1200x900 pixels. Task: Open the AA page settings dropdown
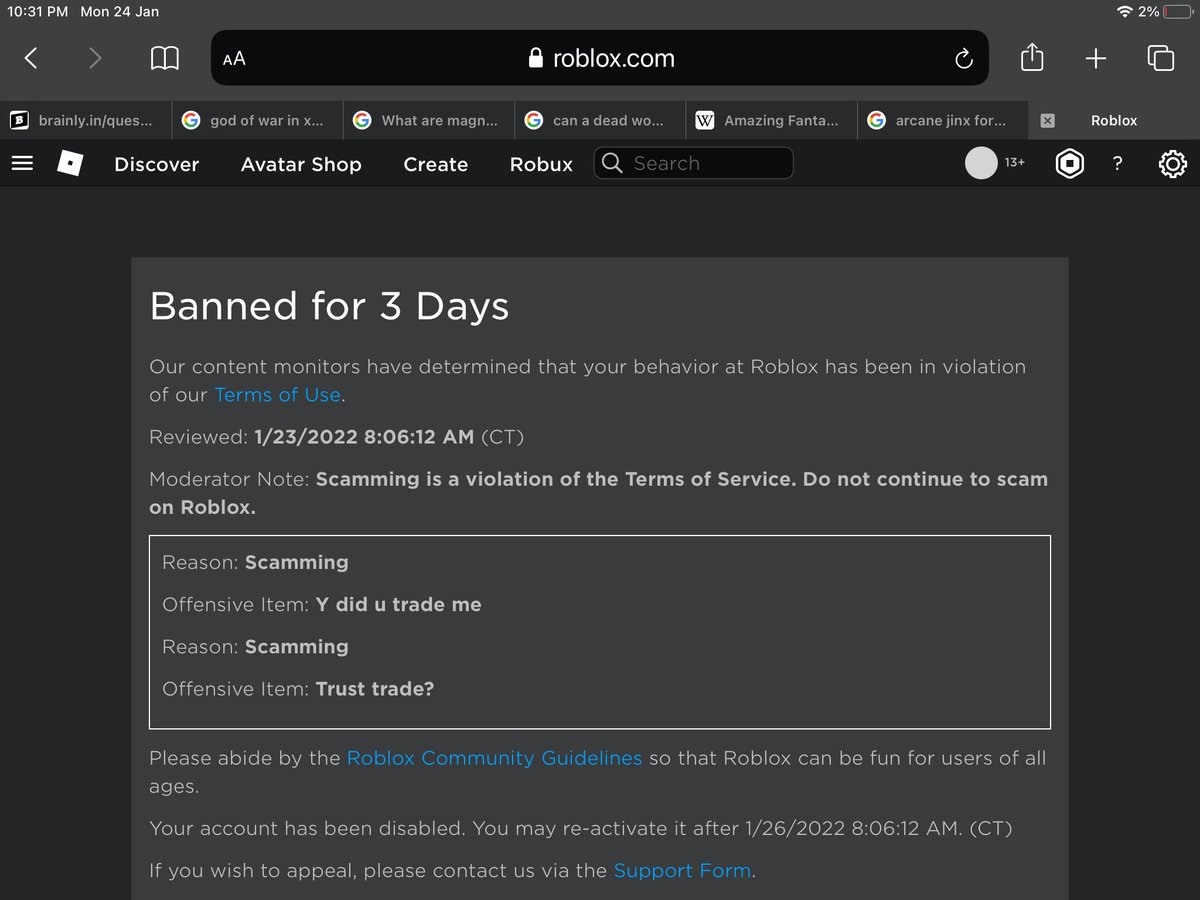pos(233,58)
